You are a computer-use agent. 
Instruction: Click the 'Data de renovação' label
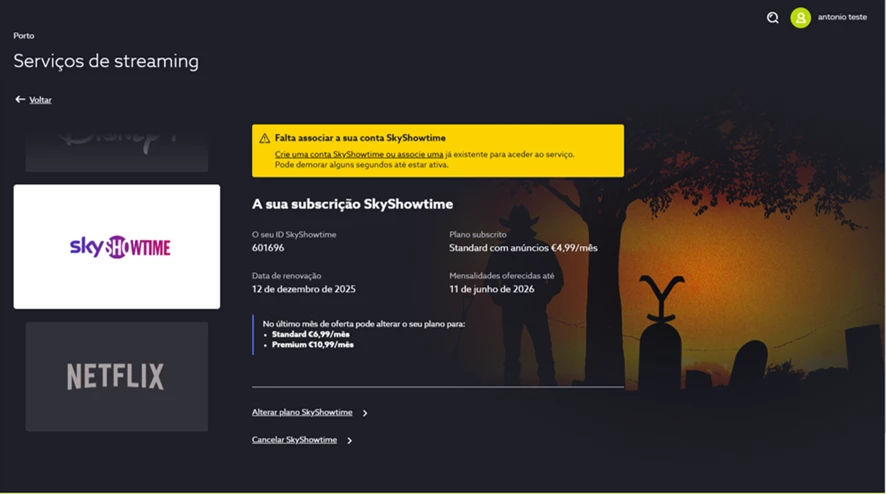pos(286,276)
